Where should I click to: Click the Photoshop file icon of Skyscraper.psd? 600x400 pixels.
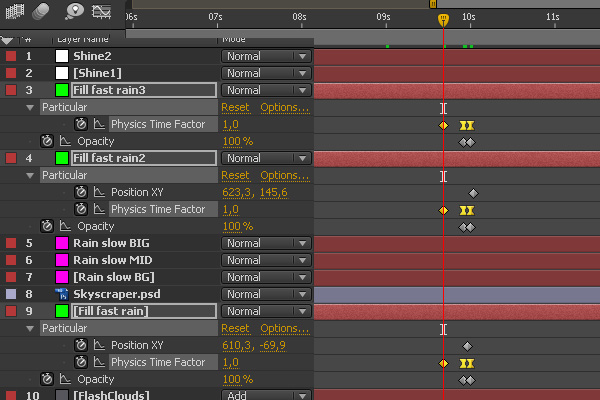[x=62, y=294]
